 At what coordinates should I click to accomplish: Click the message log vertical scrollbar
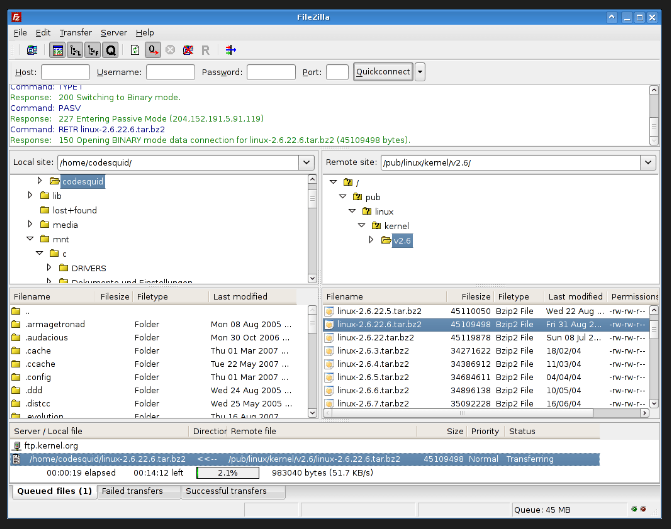pyautogui.click(x=653, y=116)
